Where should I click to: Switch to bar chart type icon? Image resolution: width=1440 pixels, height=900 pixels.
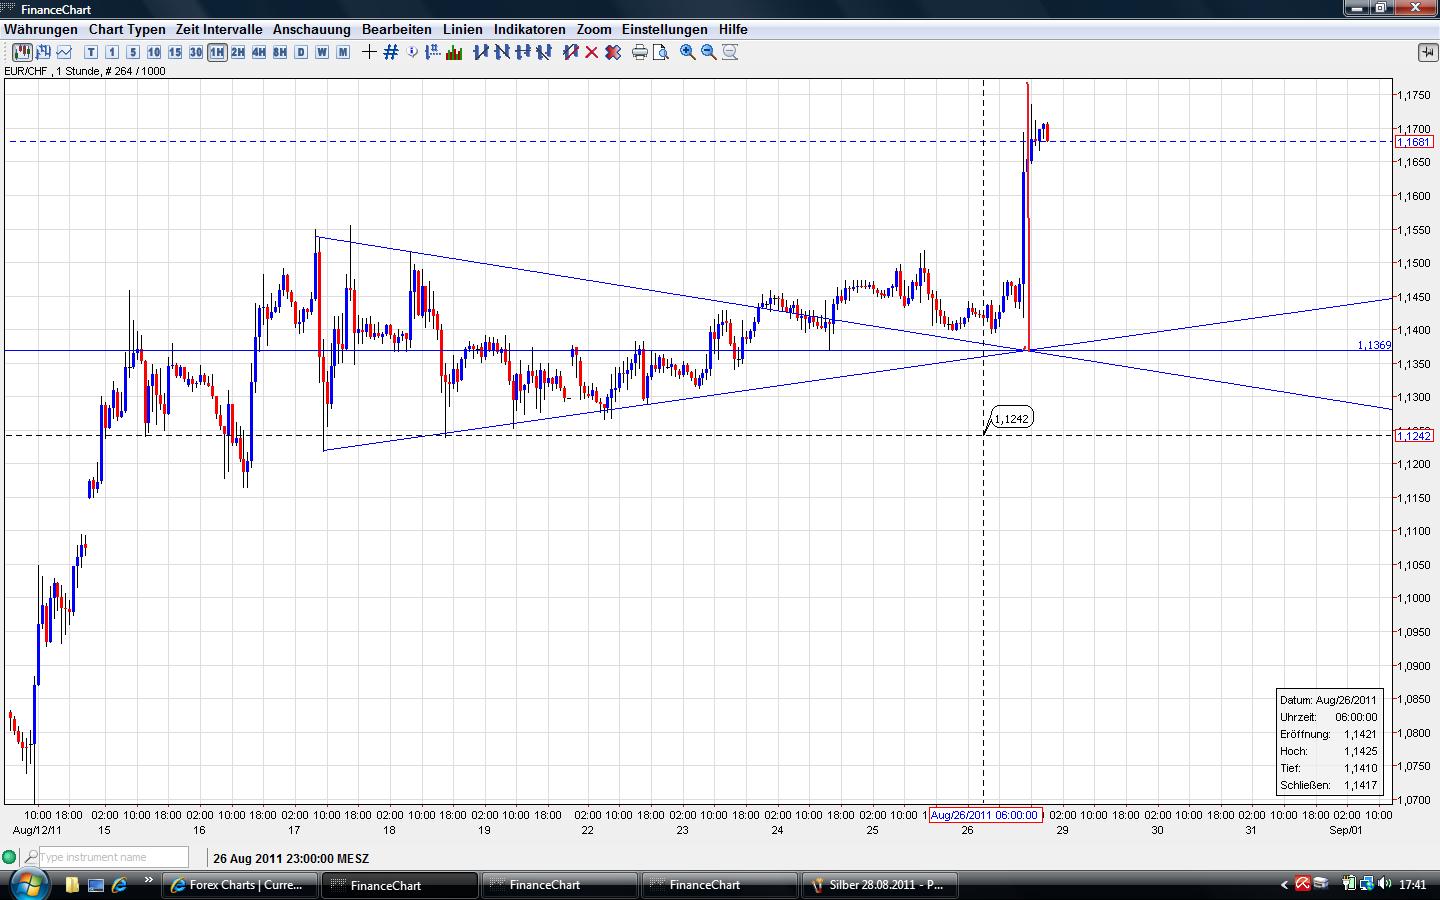tap(43, 52)
